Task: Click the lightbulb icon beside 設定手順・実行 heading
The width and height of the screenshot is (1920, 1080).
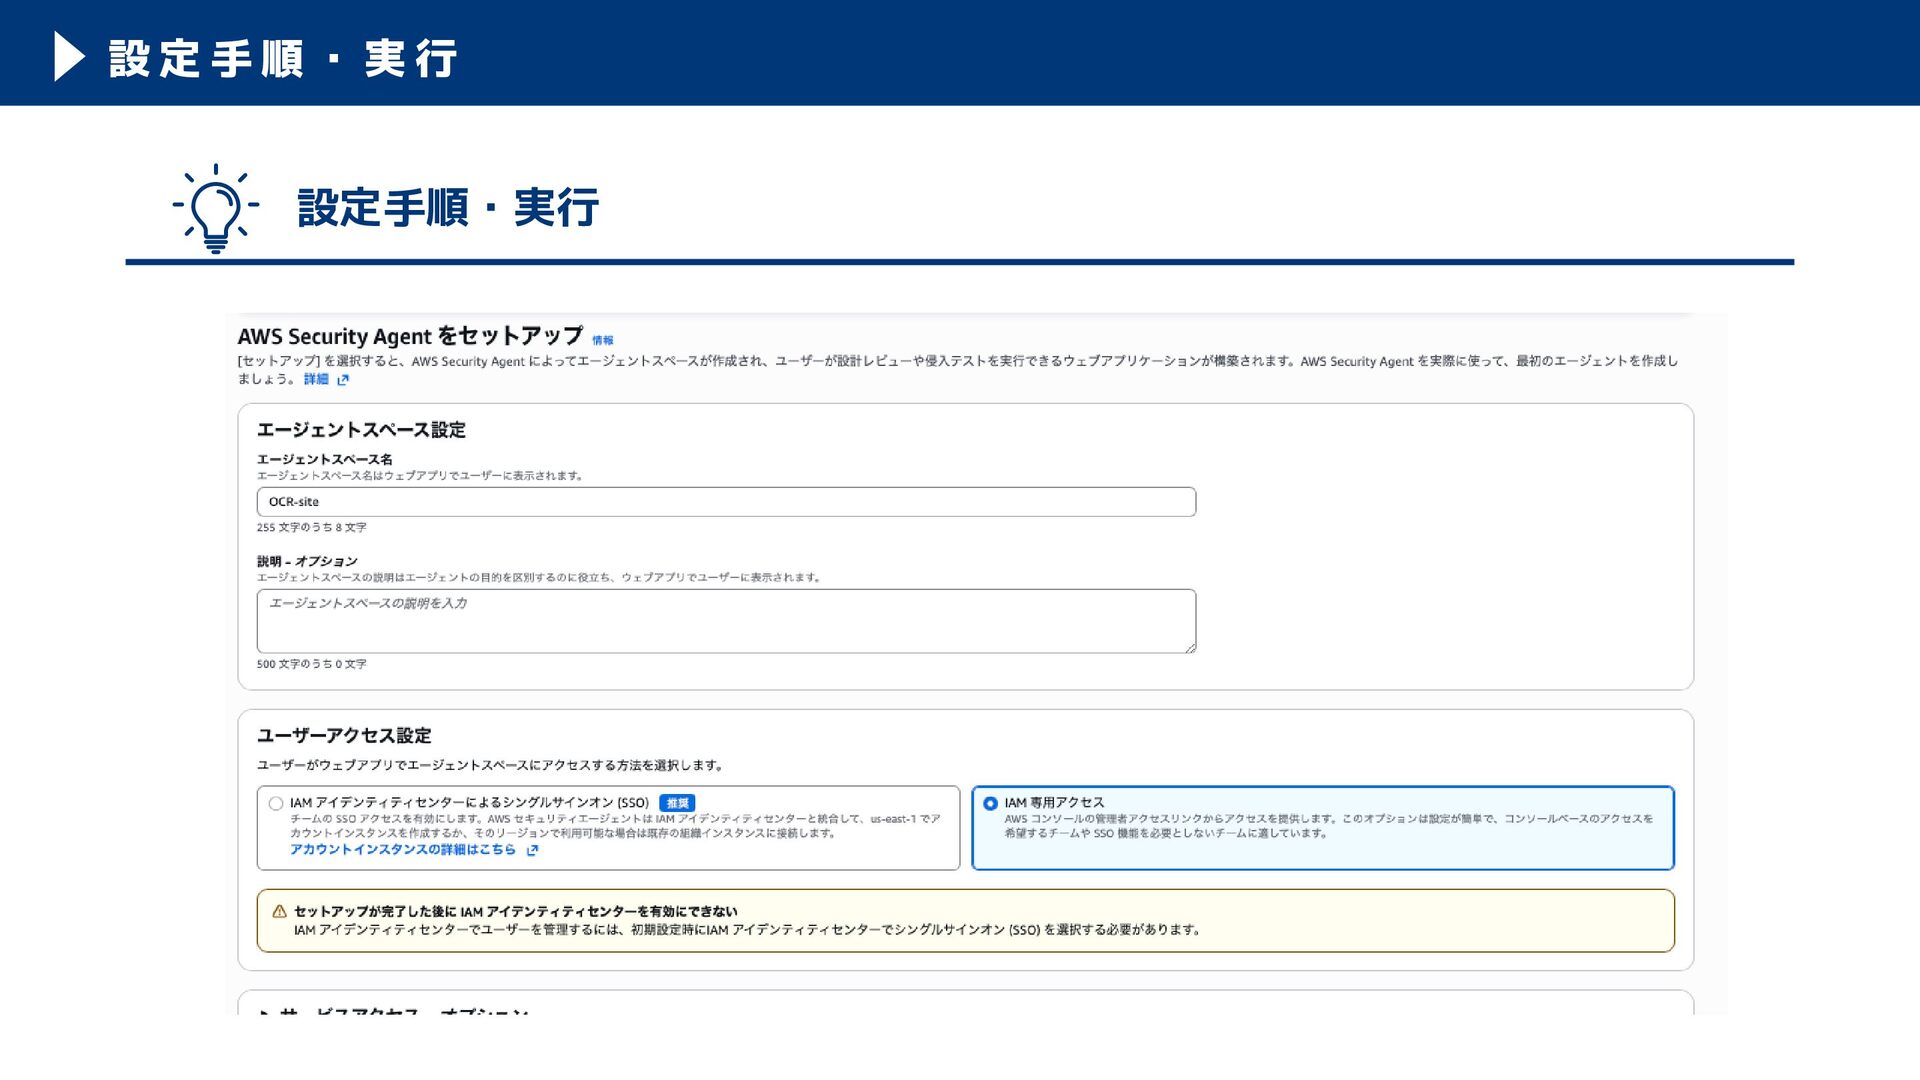Action: 215,208
